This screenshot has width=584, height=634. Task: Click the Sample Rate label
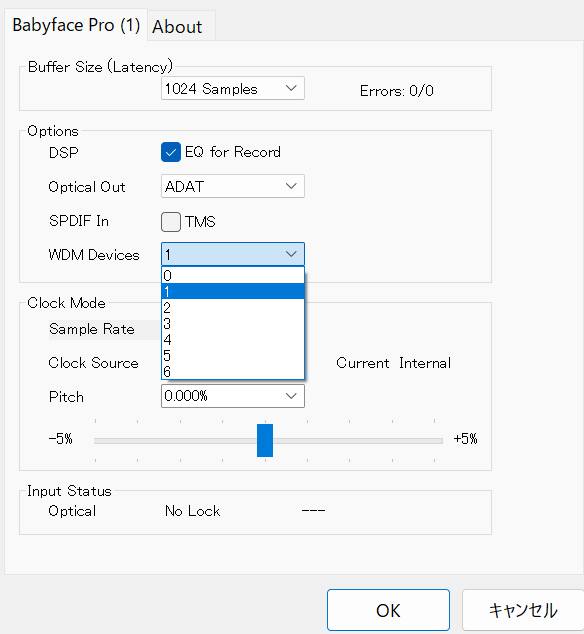point(91,329)
